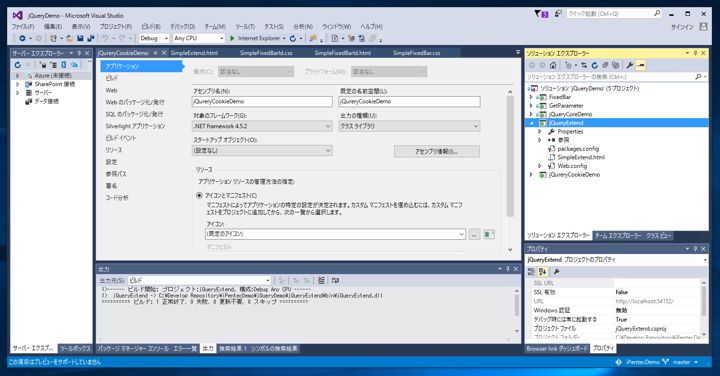Refresh the Solution Explorer tree
Viewport: 720px width, 376px height.
[x=595, y=65]
